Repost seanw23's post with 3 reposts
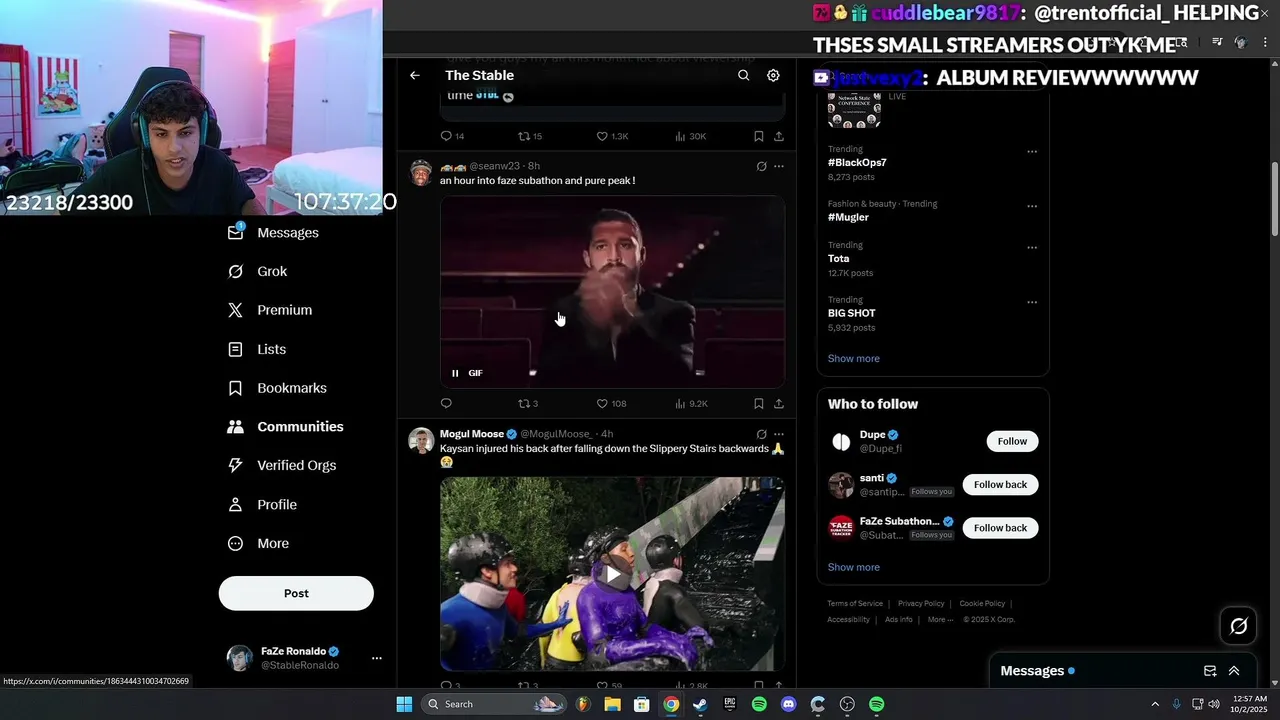Image resolution: width=1280 pixels, height=720 pixels. point(527,404)
